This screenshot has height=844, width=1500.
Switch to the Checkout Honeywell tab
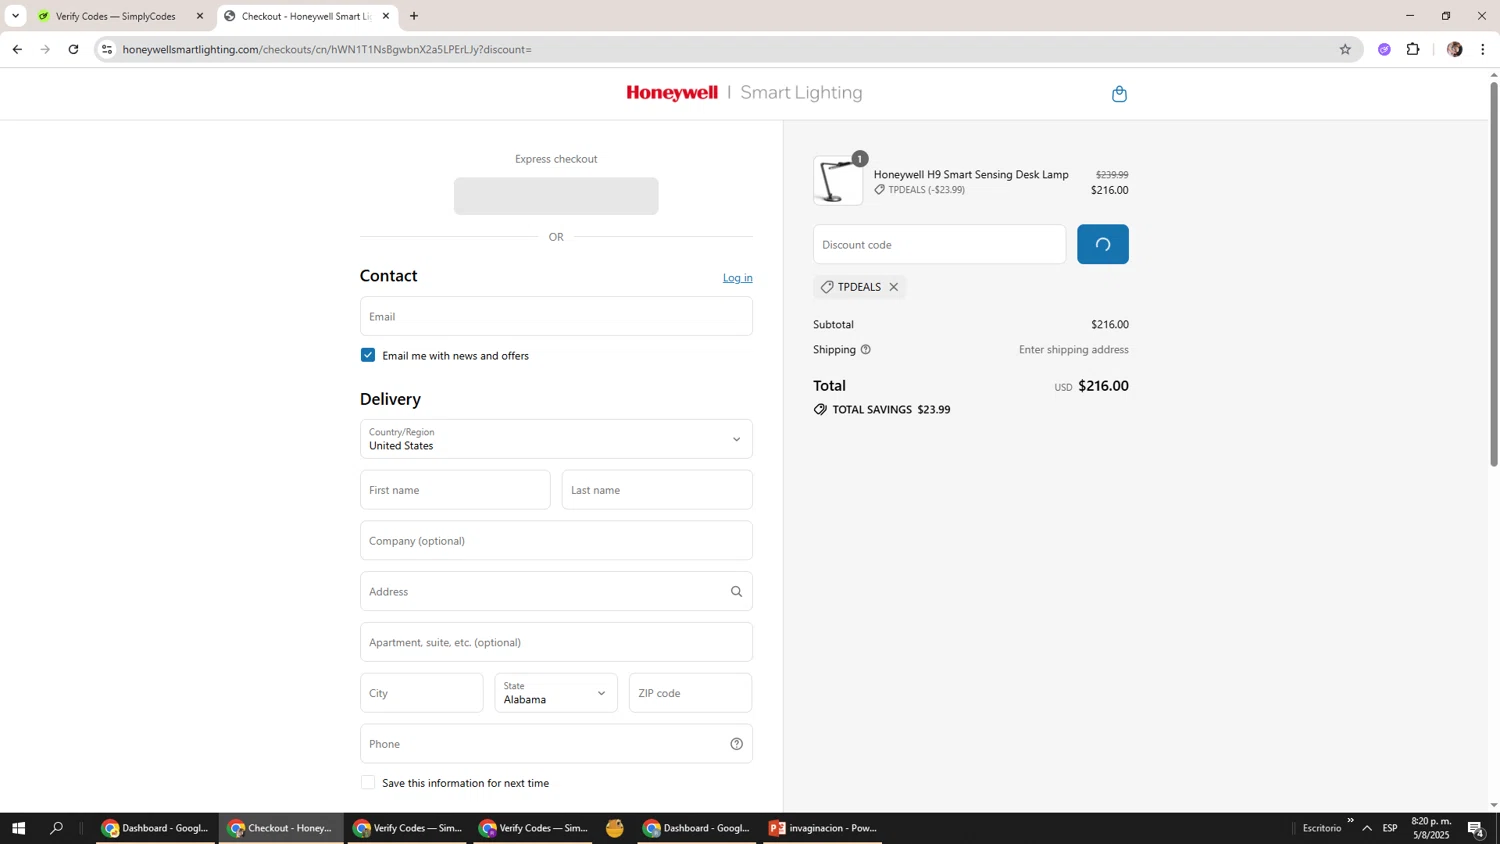point(306,16)
